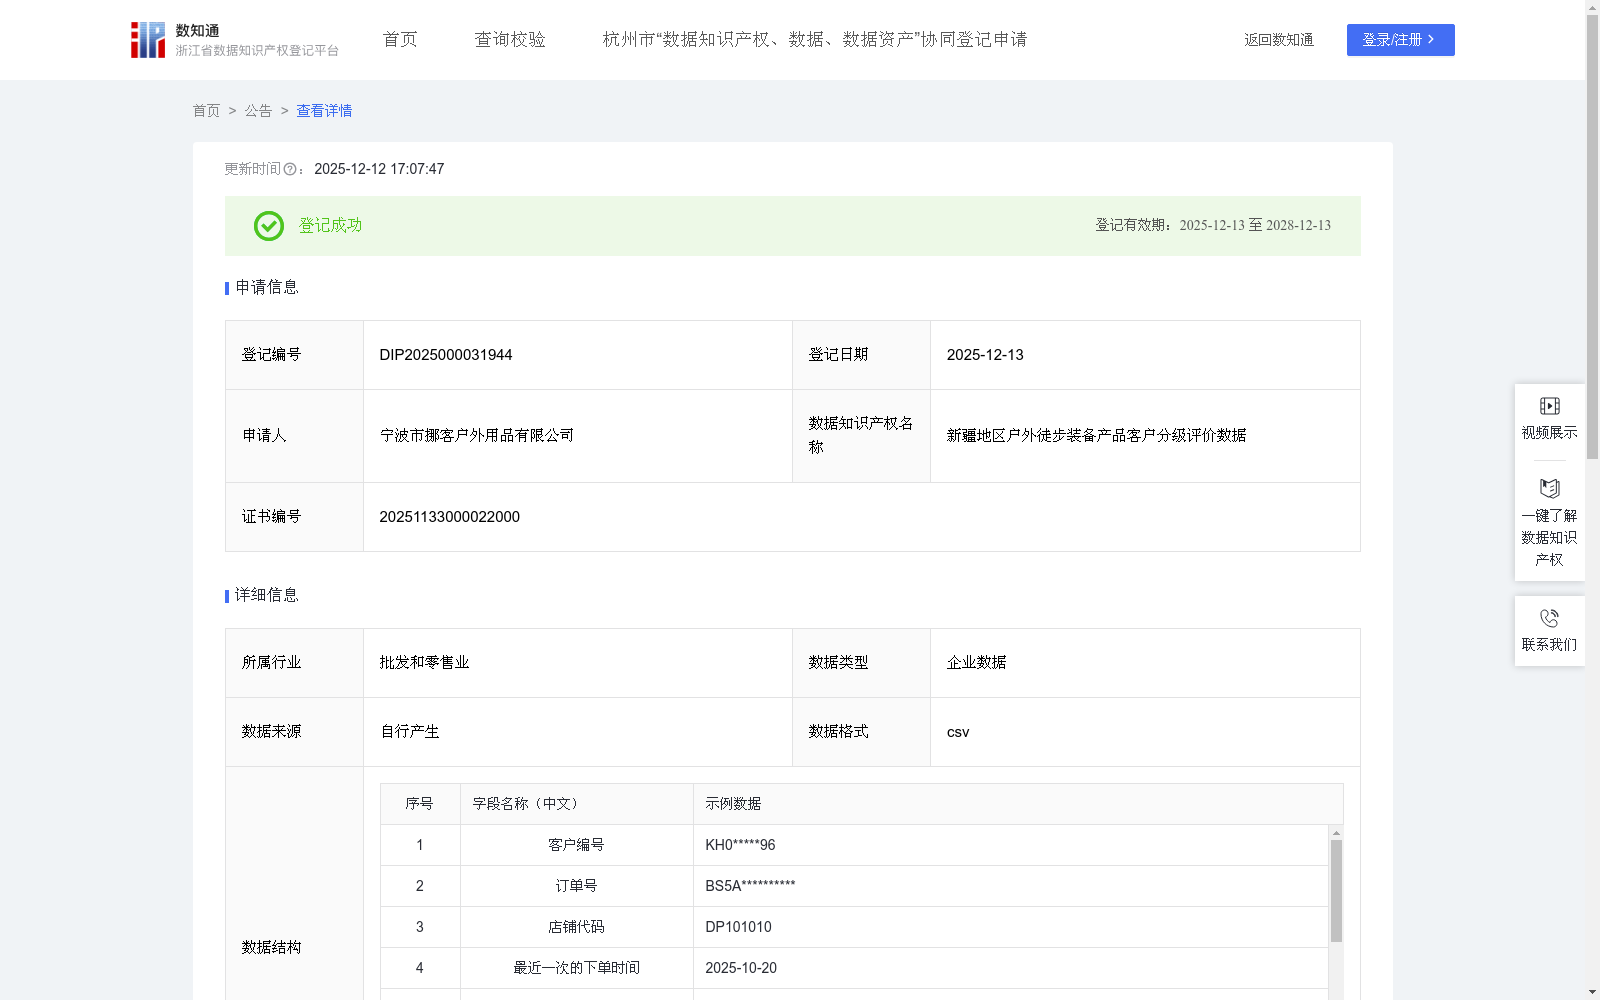Click the 客户编号 field row
Screen dimensions: 1600x1000
click(855, 845)
